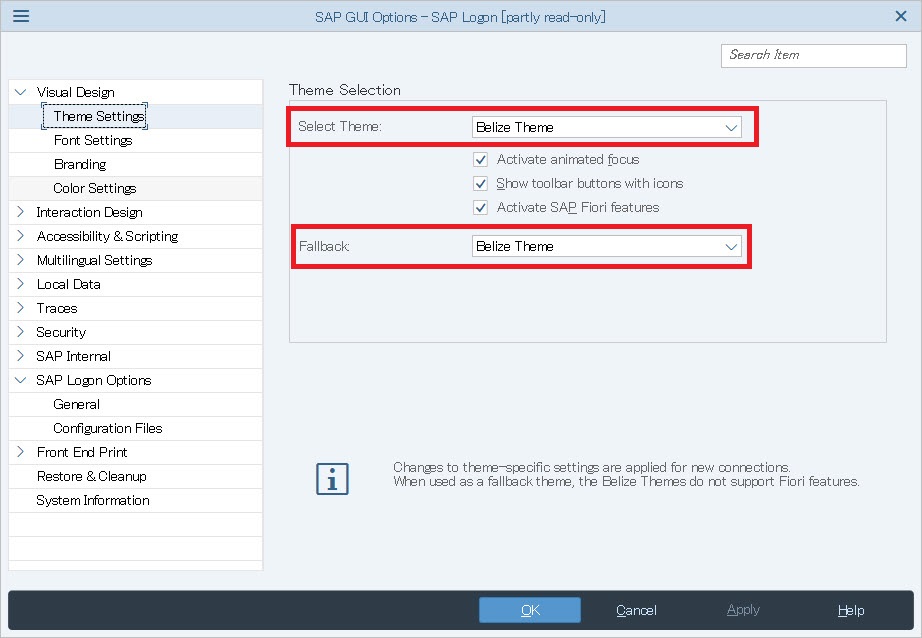
Task: Toggle Activate animated focus checkbox
Action: [x=480, y=159]
